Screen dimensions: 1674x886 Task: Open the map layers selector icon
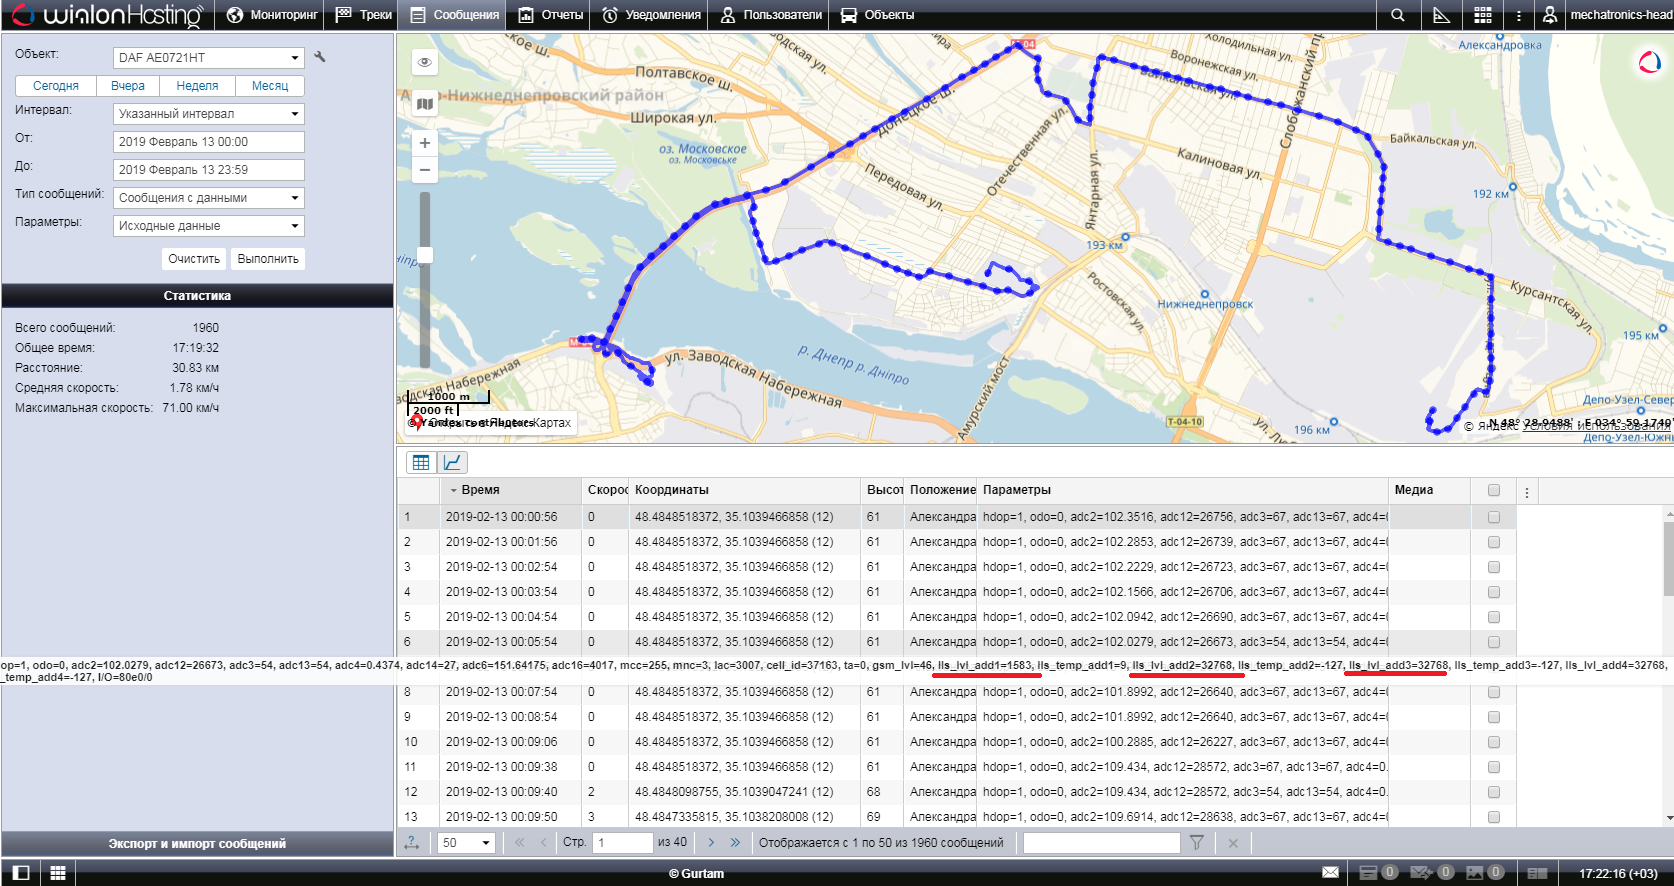(425, 104)
